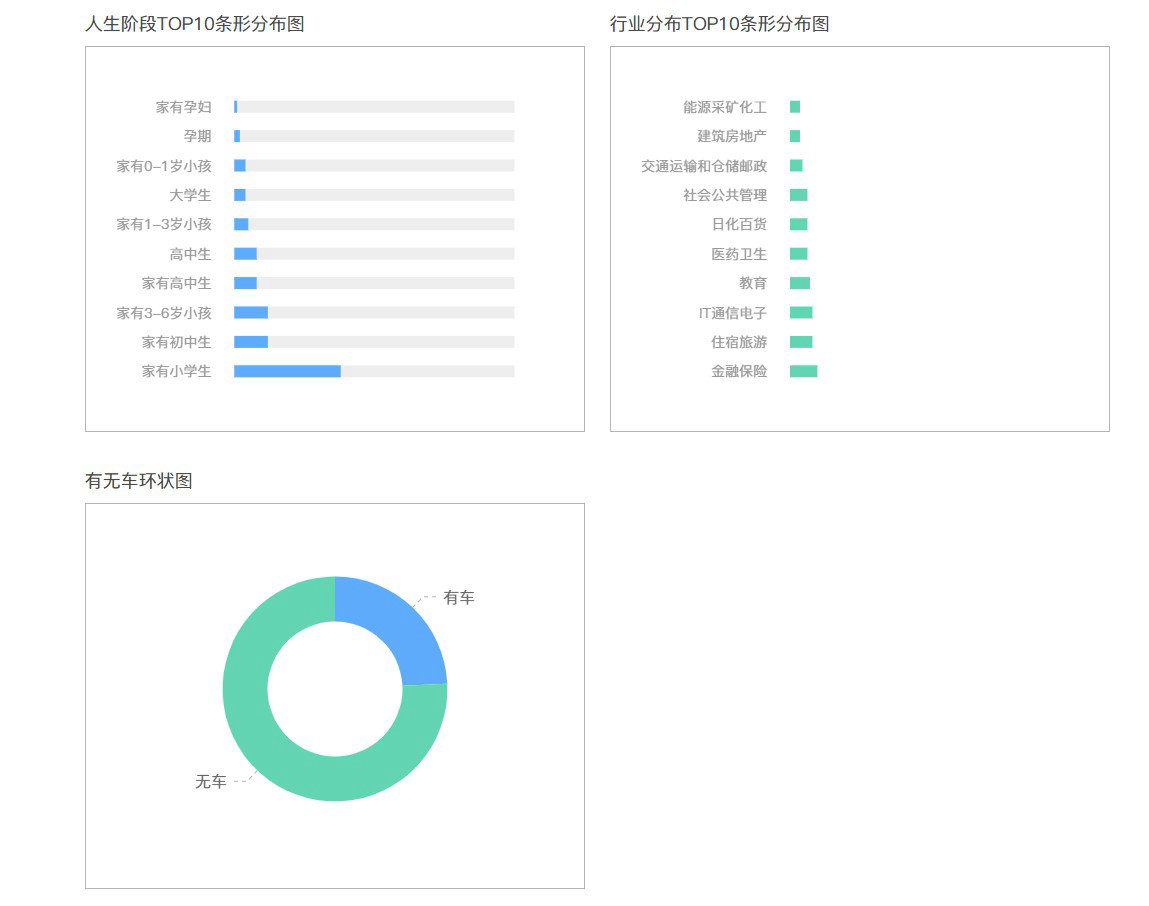
Task: Select the 住宿旅游 industry bar
Action: point(801,342)
